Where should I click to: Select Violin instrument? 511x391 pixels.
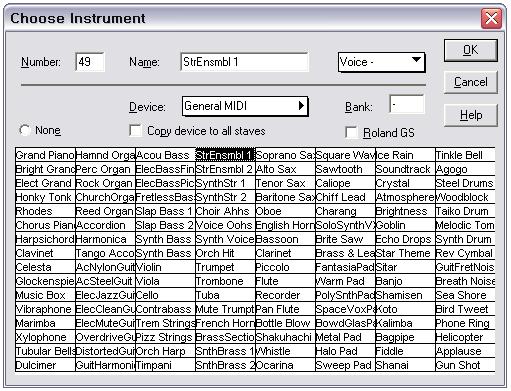coord(165,267)
